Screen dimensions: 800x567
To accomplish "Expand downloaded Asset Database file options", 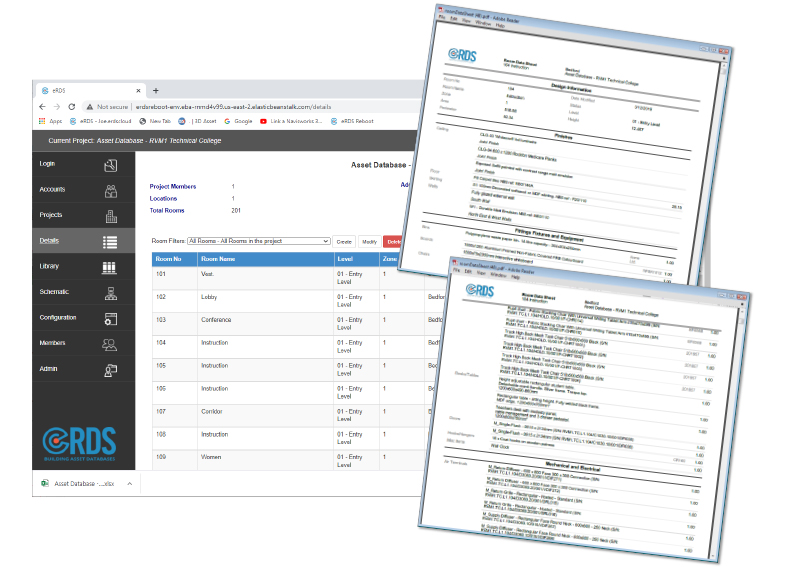I will (x=130, y=483).
